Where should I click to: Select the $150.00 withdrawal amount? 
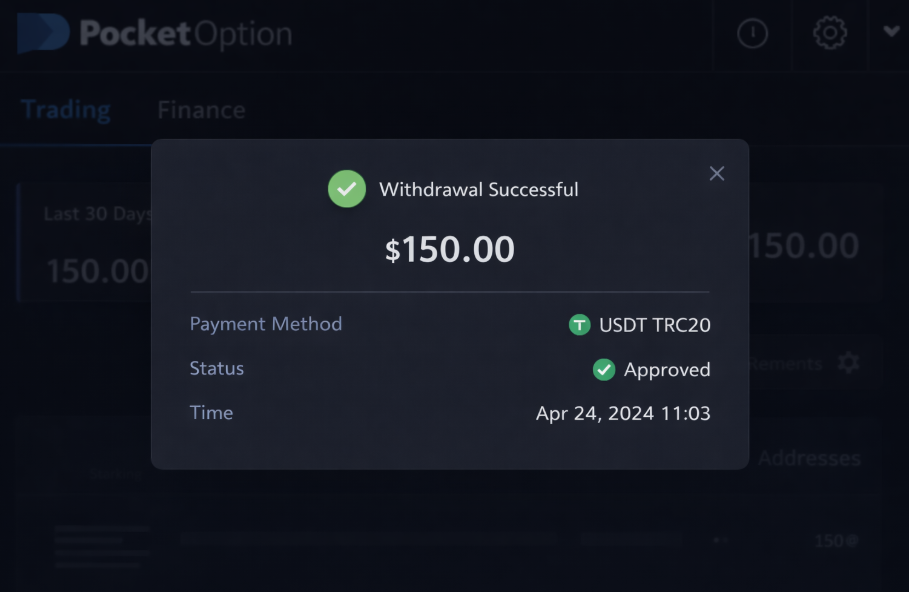[x=450, y=249]
